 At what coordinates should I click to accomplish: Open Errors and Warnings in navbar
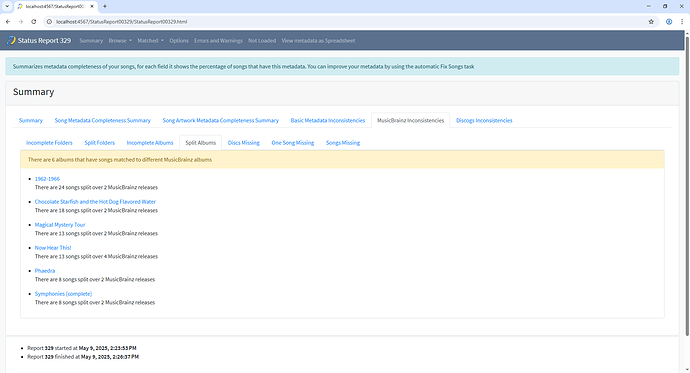218,40
